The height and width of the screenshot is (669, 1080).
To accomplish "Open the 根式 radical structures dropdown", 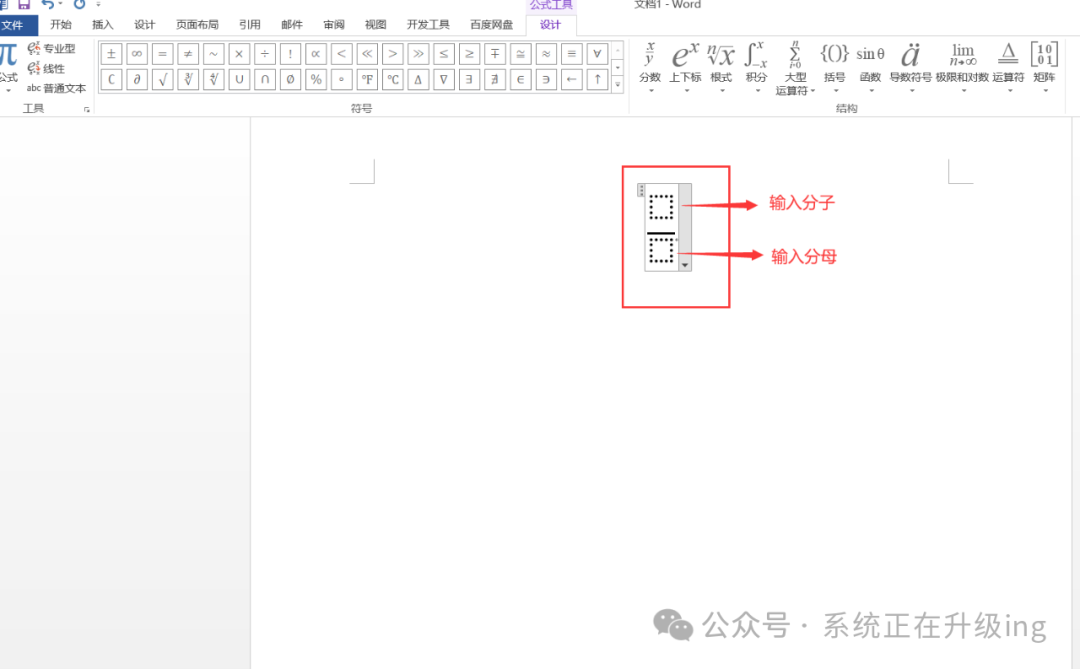I will coord(721,67).
